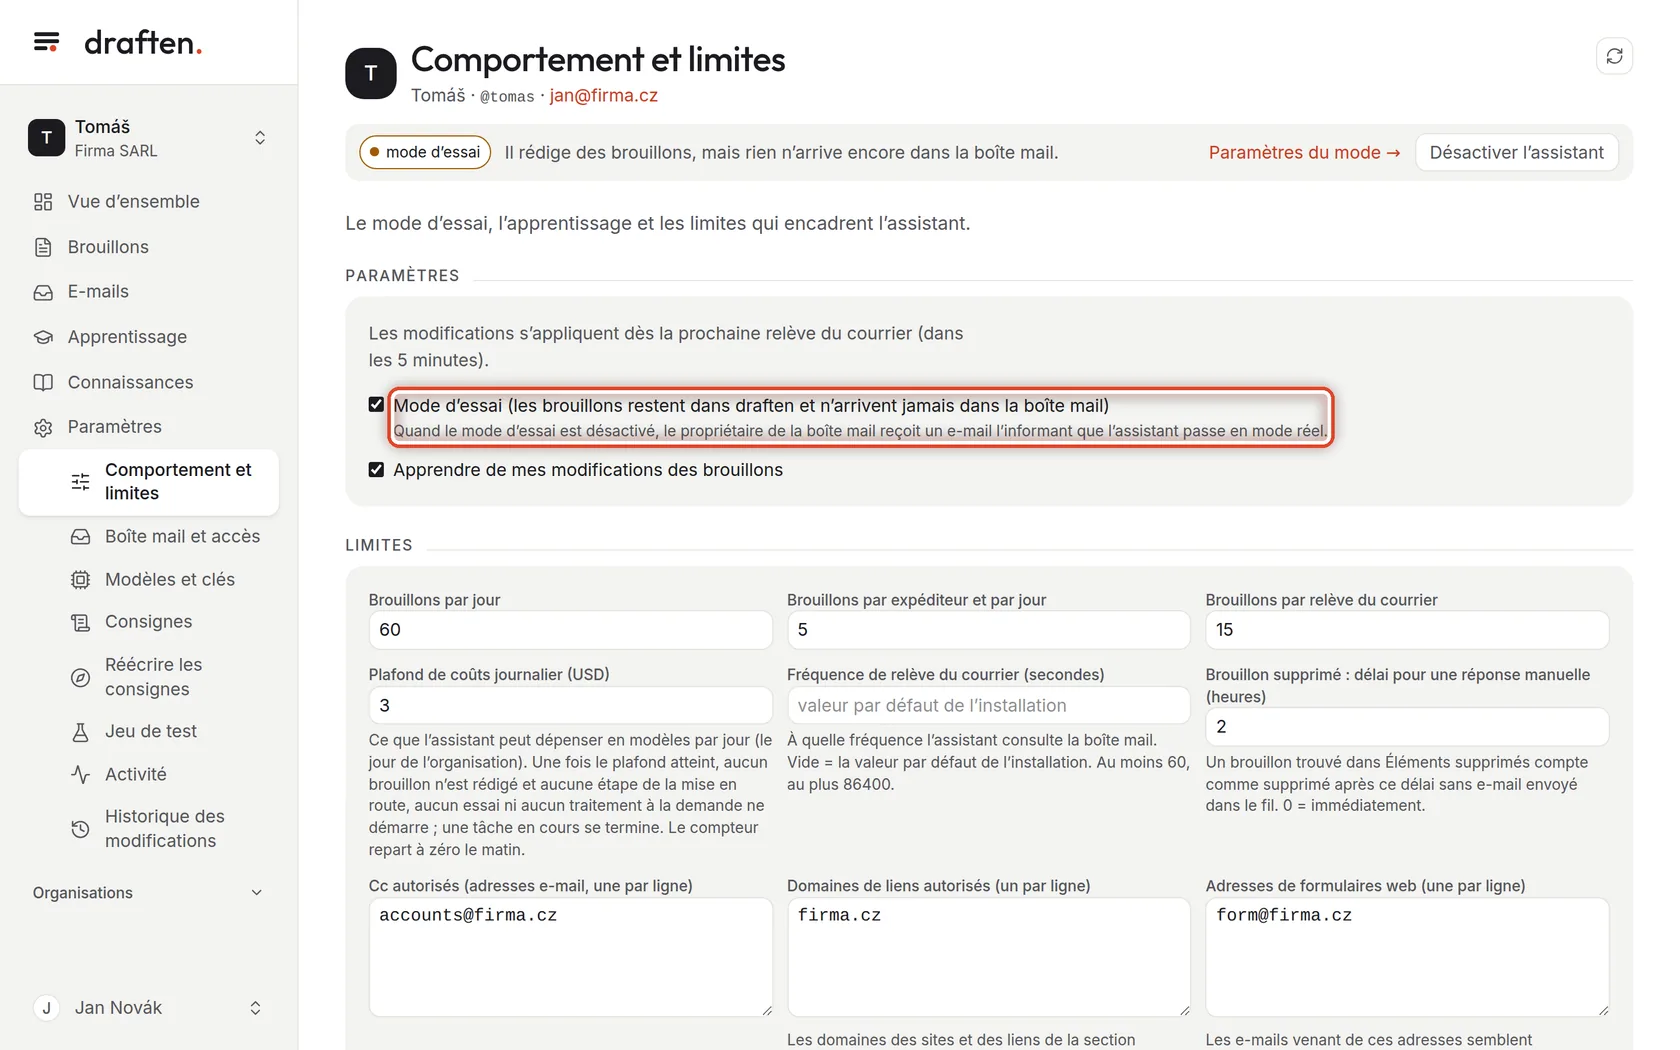Open Modèles et clés chip icon
Screen dimensions: 1680x1050
point(81,580)
